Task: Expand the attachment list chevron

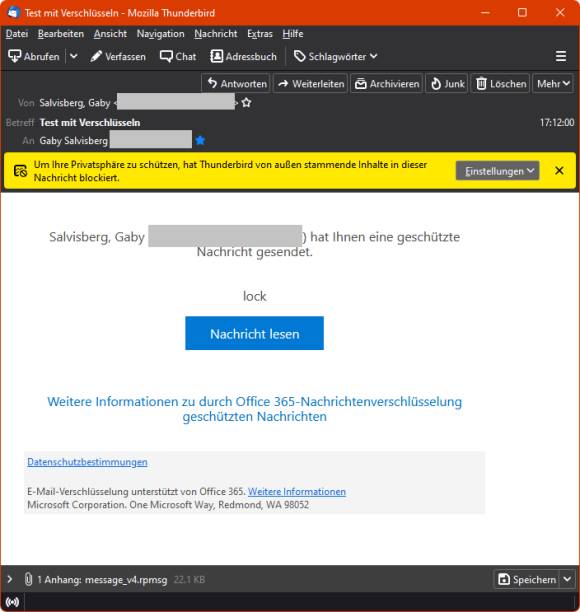Action: coord(10,580)
